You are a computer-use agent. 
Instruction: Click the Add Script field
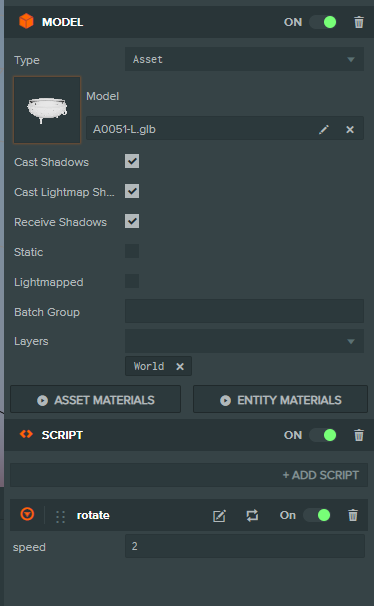[x=189, y=475]
